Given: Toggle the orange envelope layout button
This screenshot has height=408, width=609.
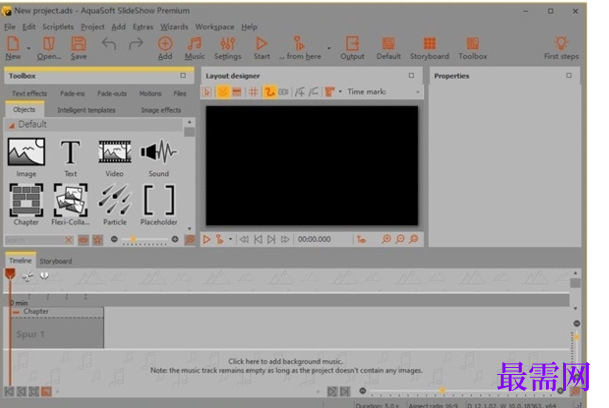Looking at the screenshot, I should click(223, 92).
